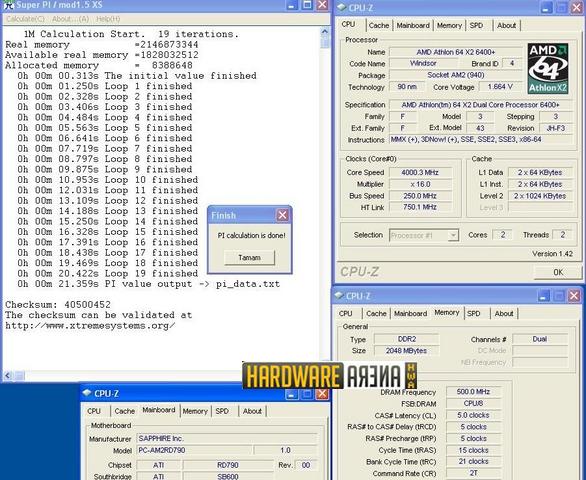Click the AMD Athlon 64 X2 logo

coord(548,68)
